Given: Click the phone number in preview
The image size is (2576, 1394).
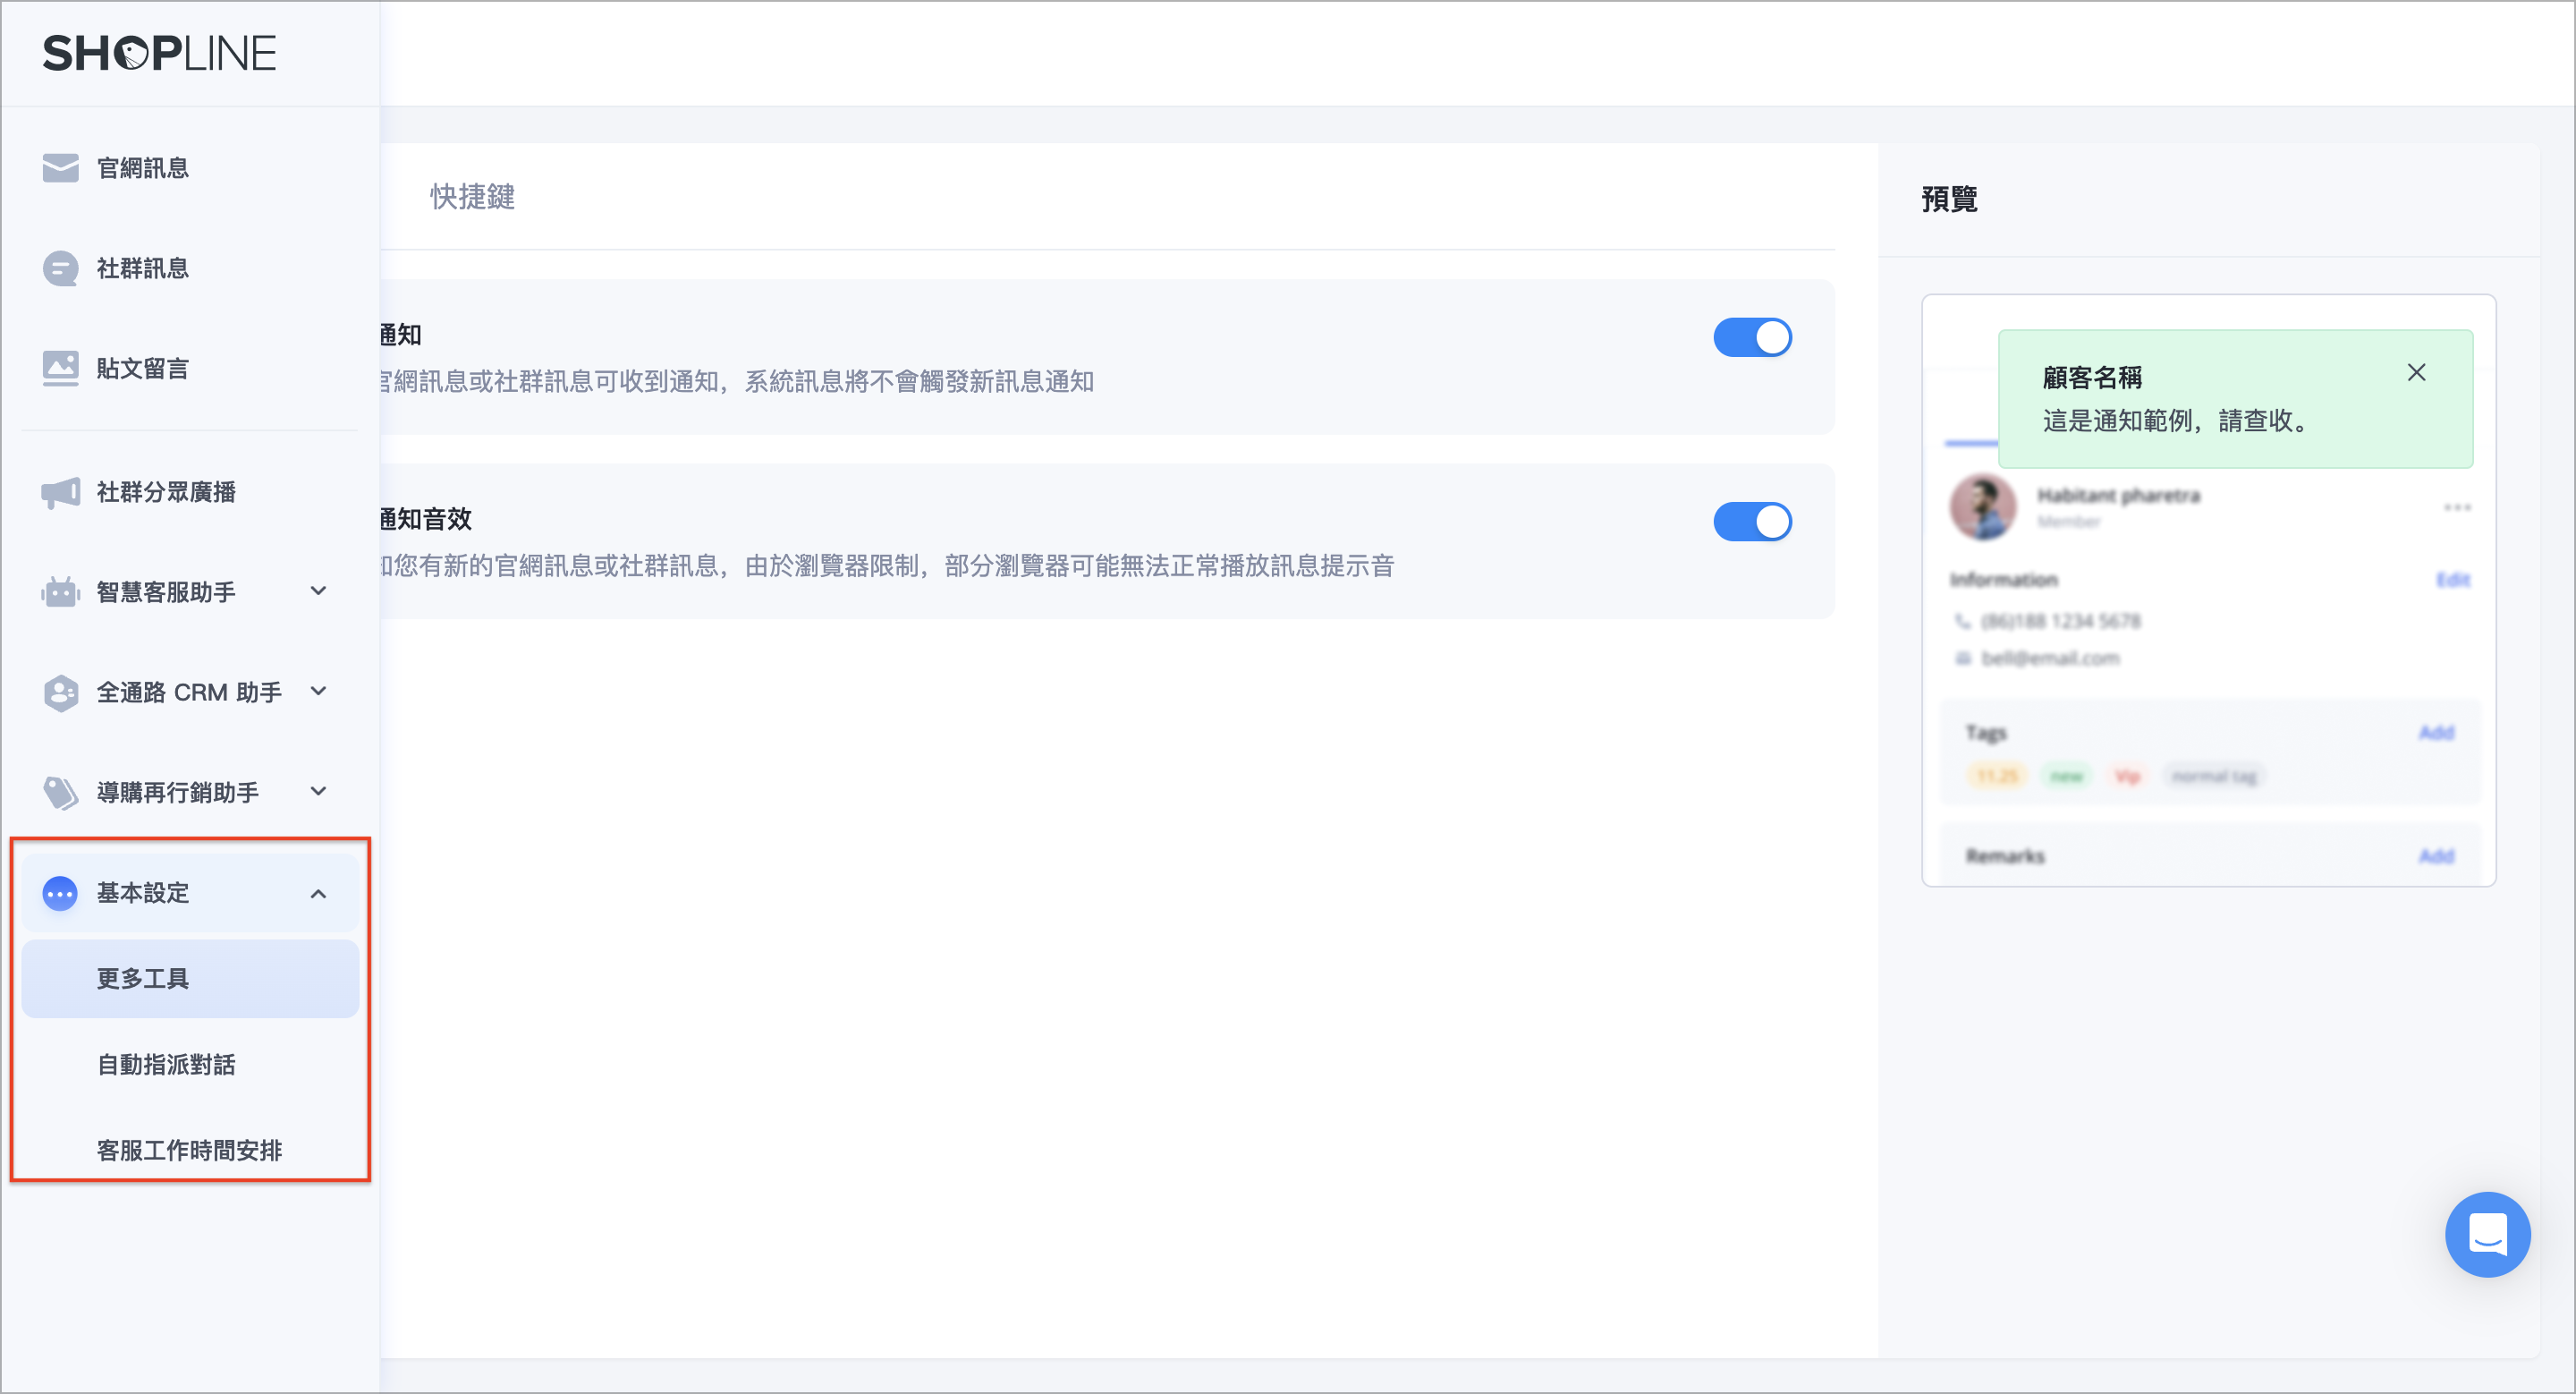Looking at the screenshot, I should [x=2061, y=621].
